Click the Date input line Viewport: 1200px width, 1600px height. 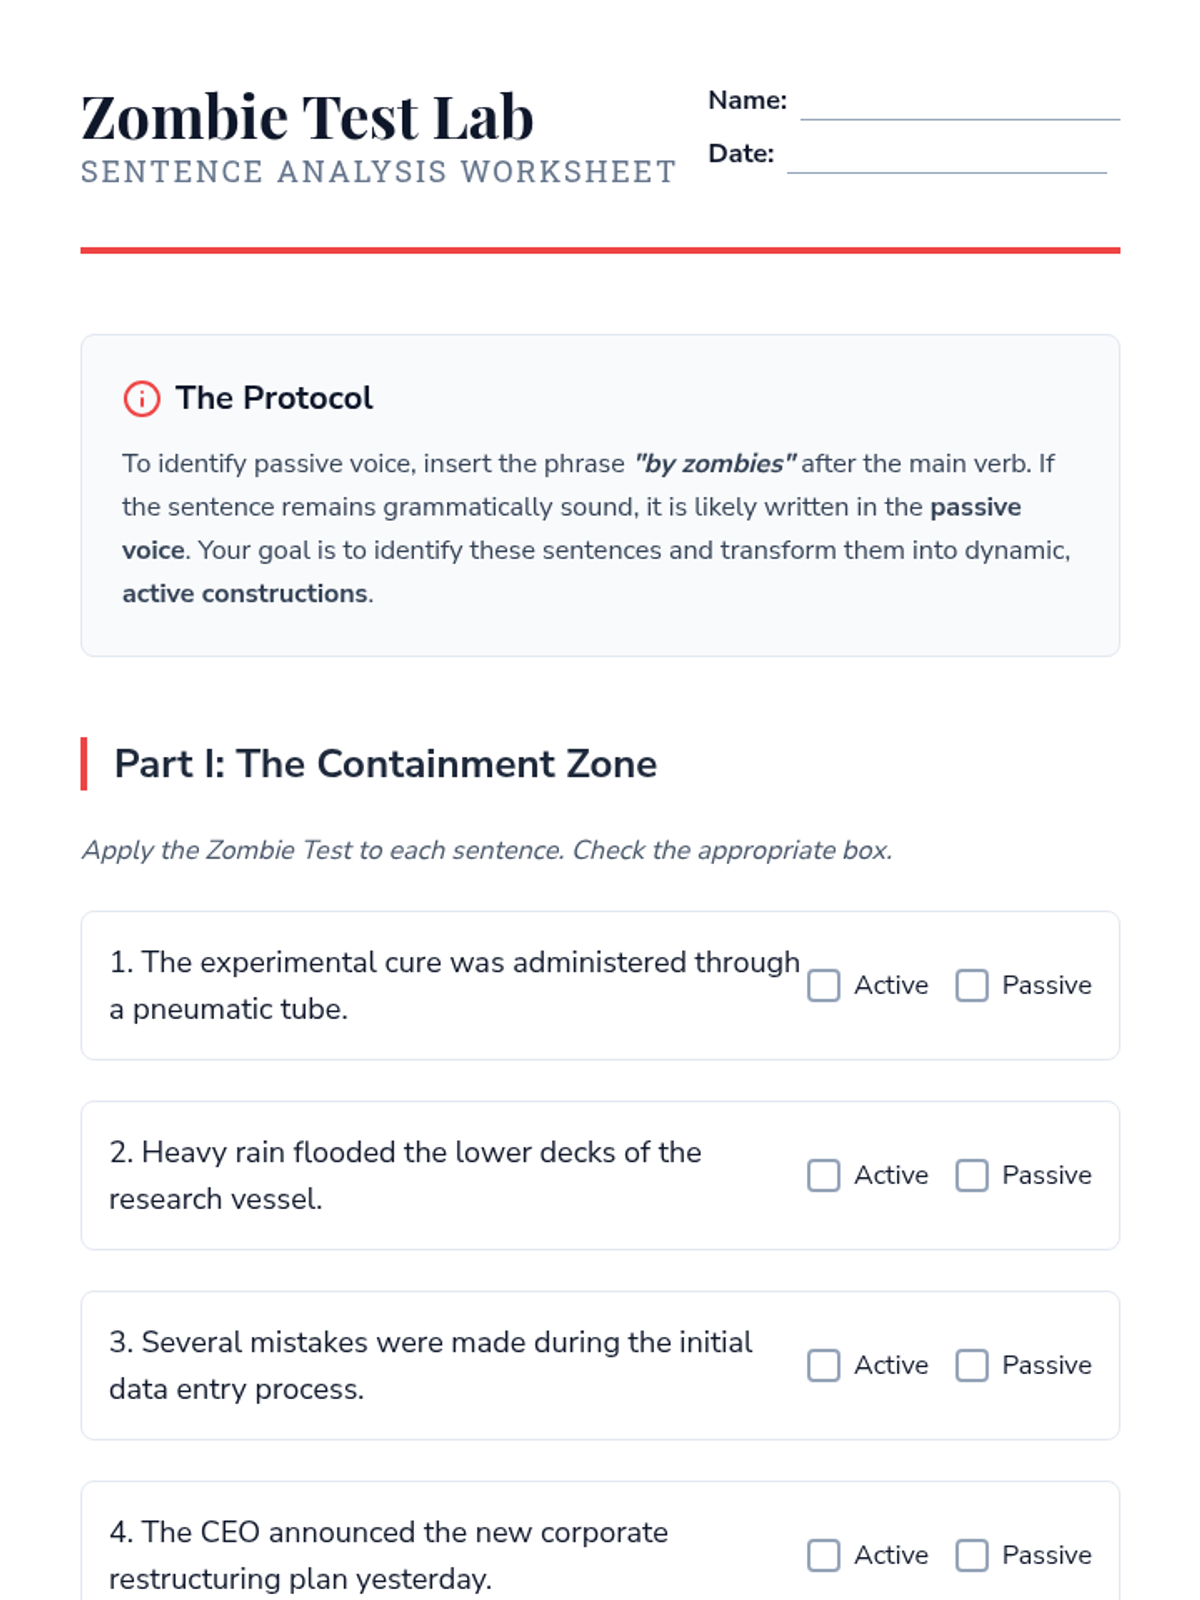coord(946,158)
